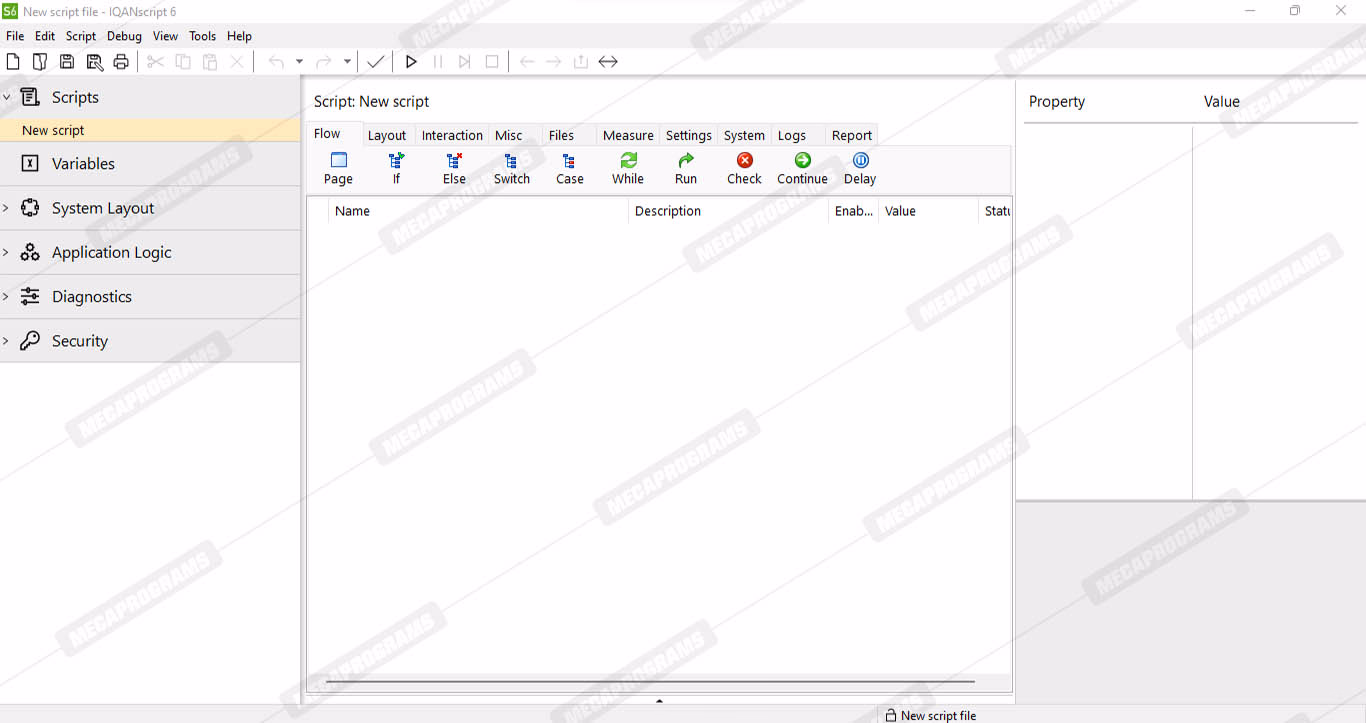Open the Variables panel
The height and width of the screenshot is (723, 1366).
pos(83,164)
